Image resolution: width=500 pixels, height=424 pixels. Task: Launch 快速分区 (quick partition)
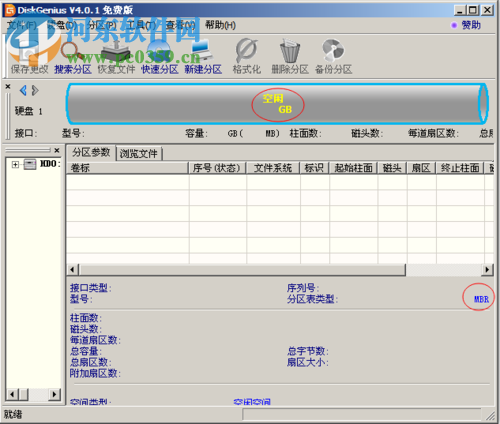(x=160, y=57)
